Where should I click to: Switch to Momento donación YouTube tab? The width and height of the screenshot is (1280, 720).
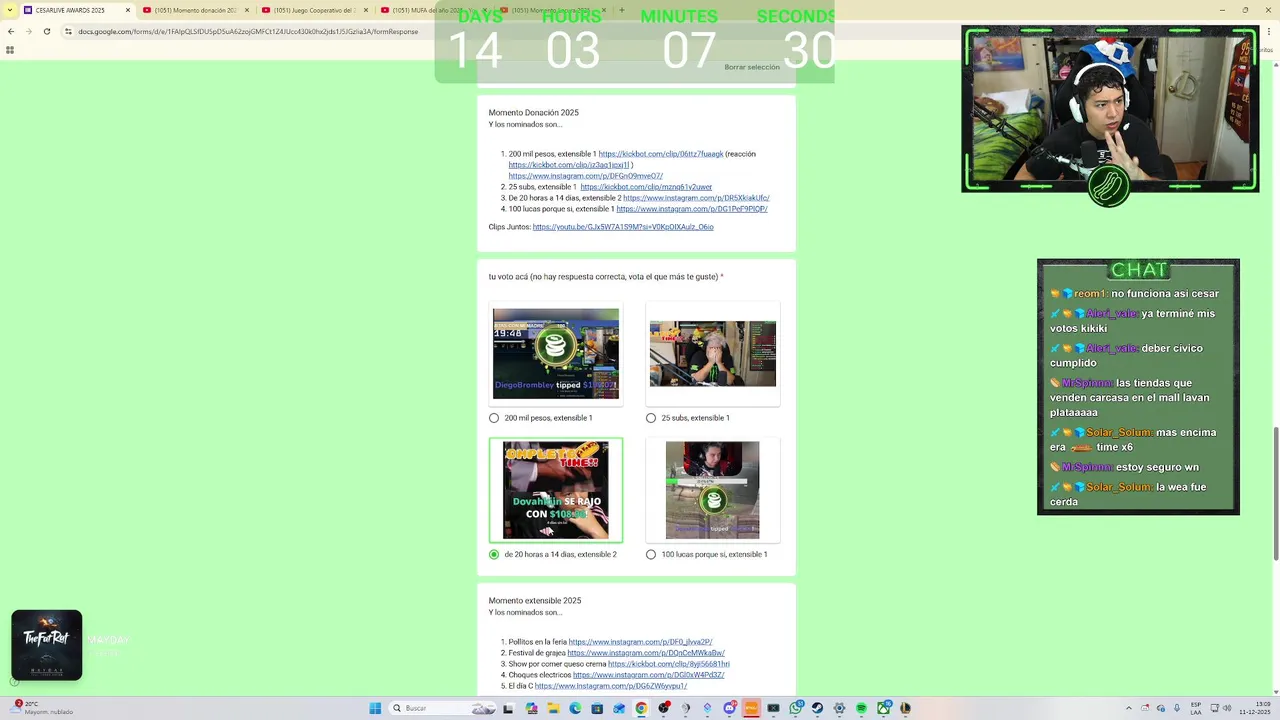click(x=195, y=10)
